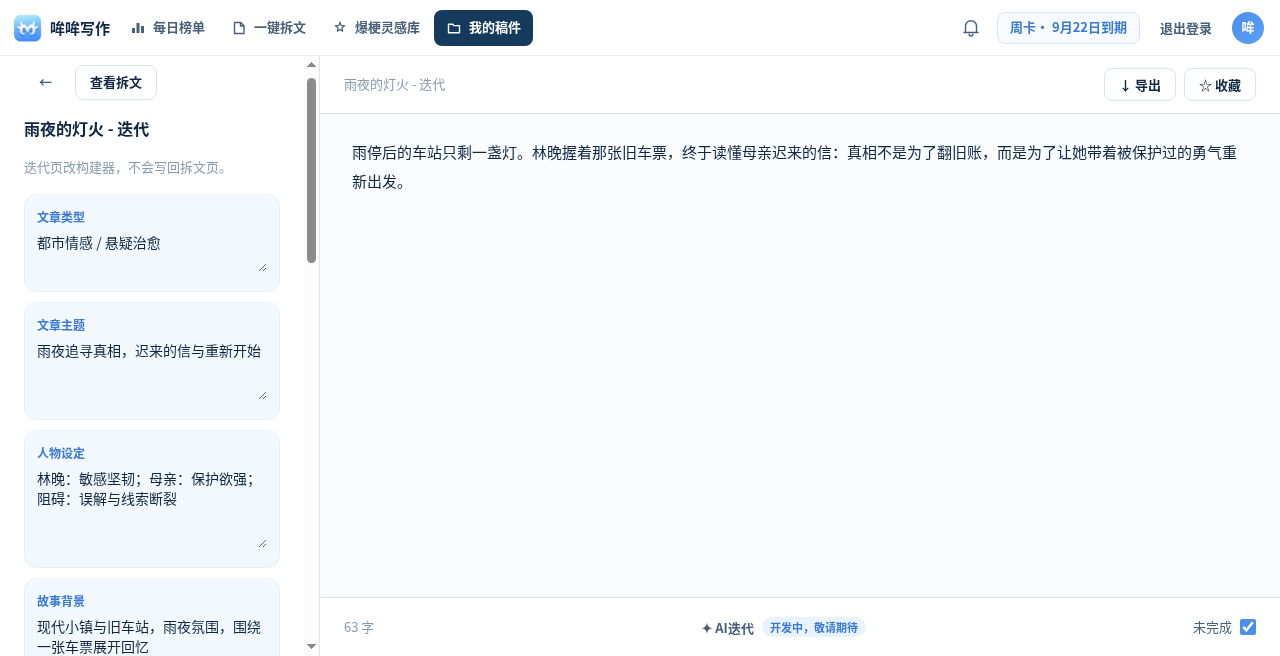The height and width of the screenshot is (656, 1280).
Task: Click the sidebar scroll up arrow
Action: [311, 65]
